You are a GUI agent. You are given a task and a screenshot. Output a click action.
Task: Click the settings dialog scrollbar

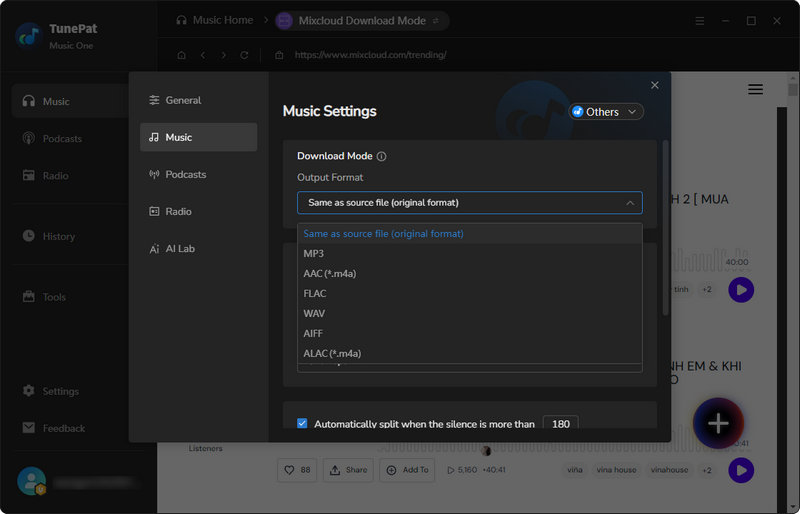point(665,228)
